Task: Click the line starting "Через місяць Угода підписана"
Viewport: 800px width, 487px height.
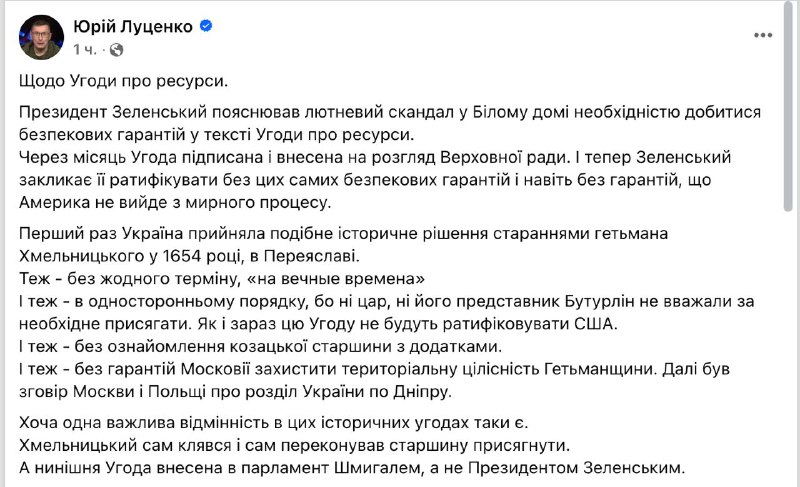Action: [x=380, y=181]
